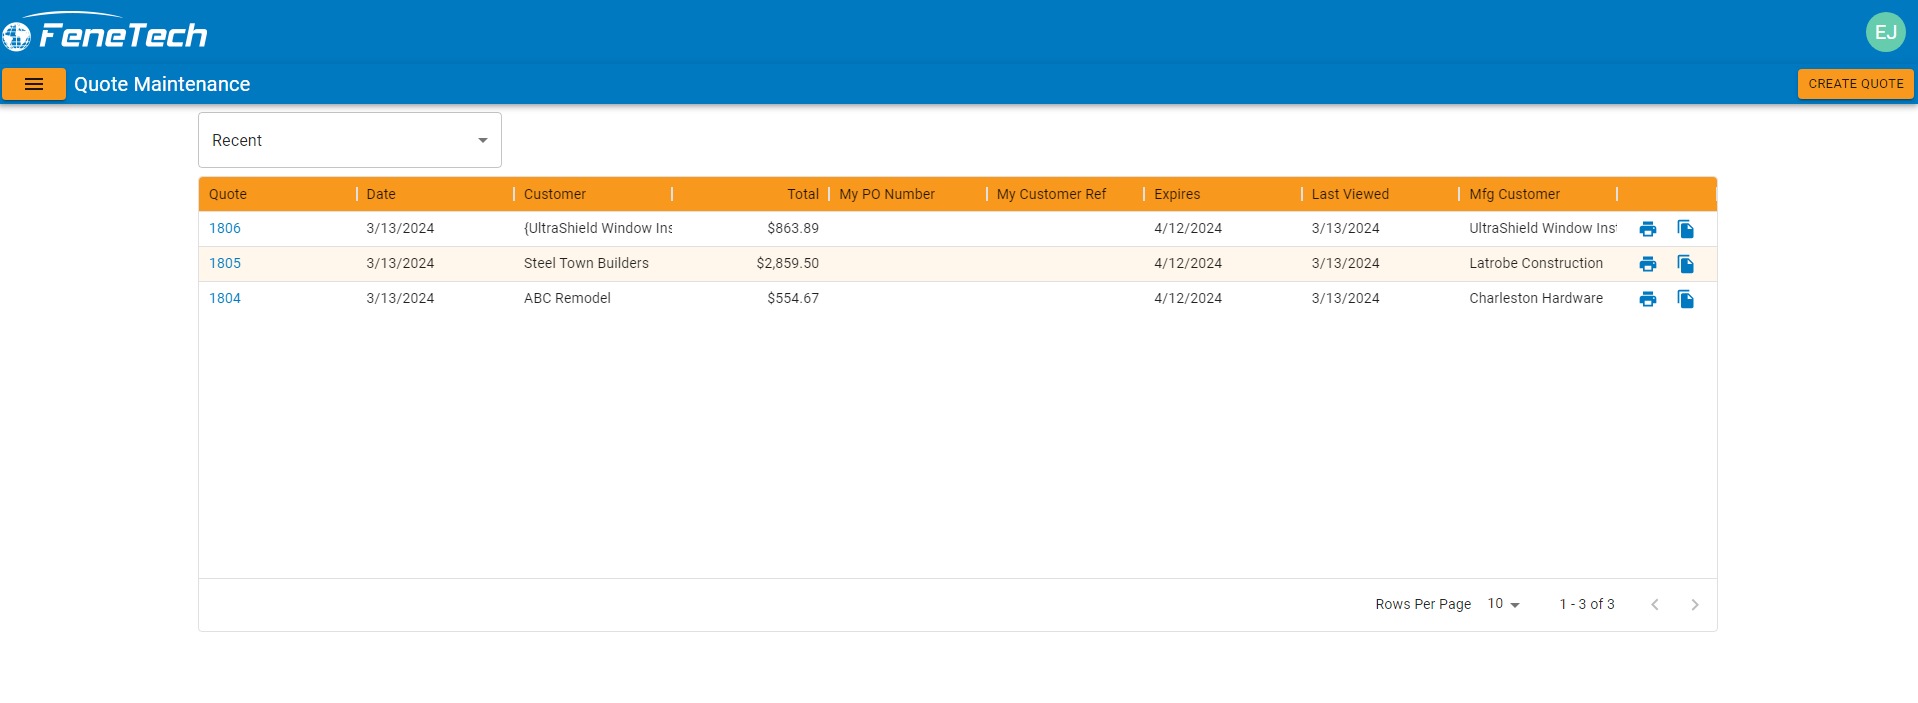1918x703 pixels.
Task: Duplicate quote 1805 with copy icon
Action: point(1685,264)
